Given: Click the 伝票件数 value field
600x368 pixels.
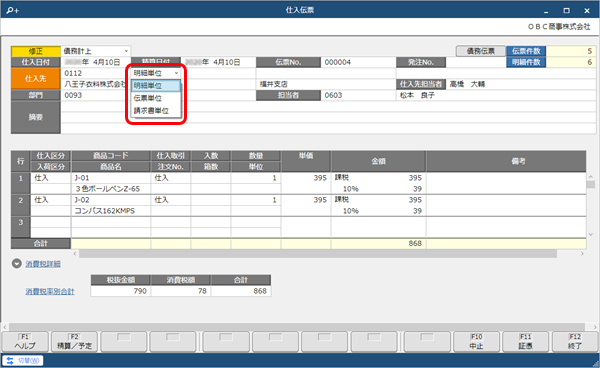Looking at the screenshot, I should (x=571, y=51).
